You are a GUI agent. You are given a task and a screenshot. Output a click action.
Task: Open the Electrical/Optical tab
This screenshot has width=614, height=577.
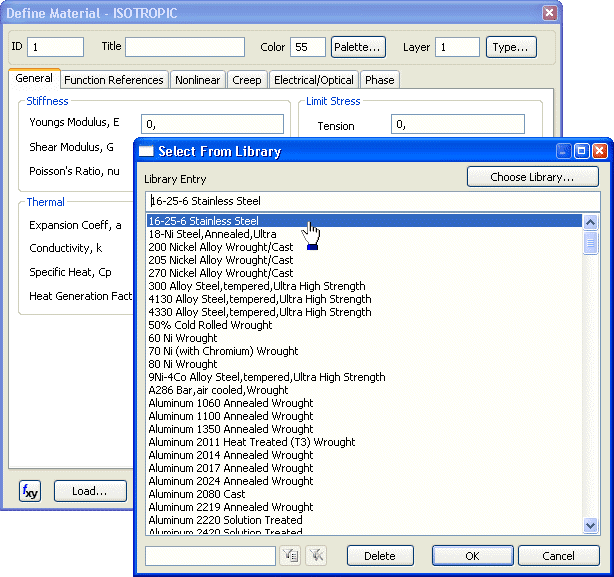[313, 80]
